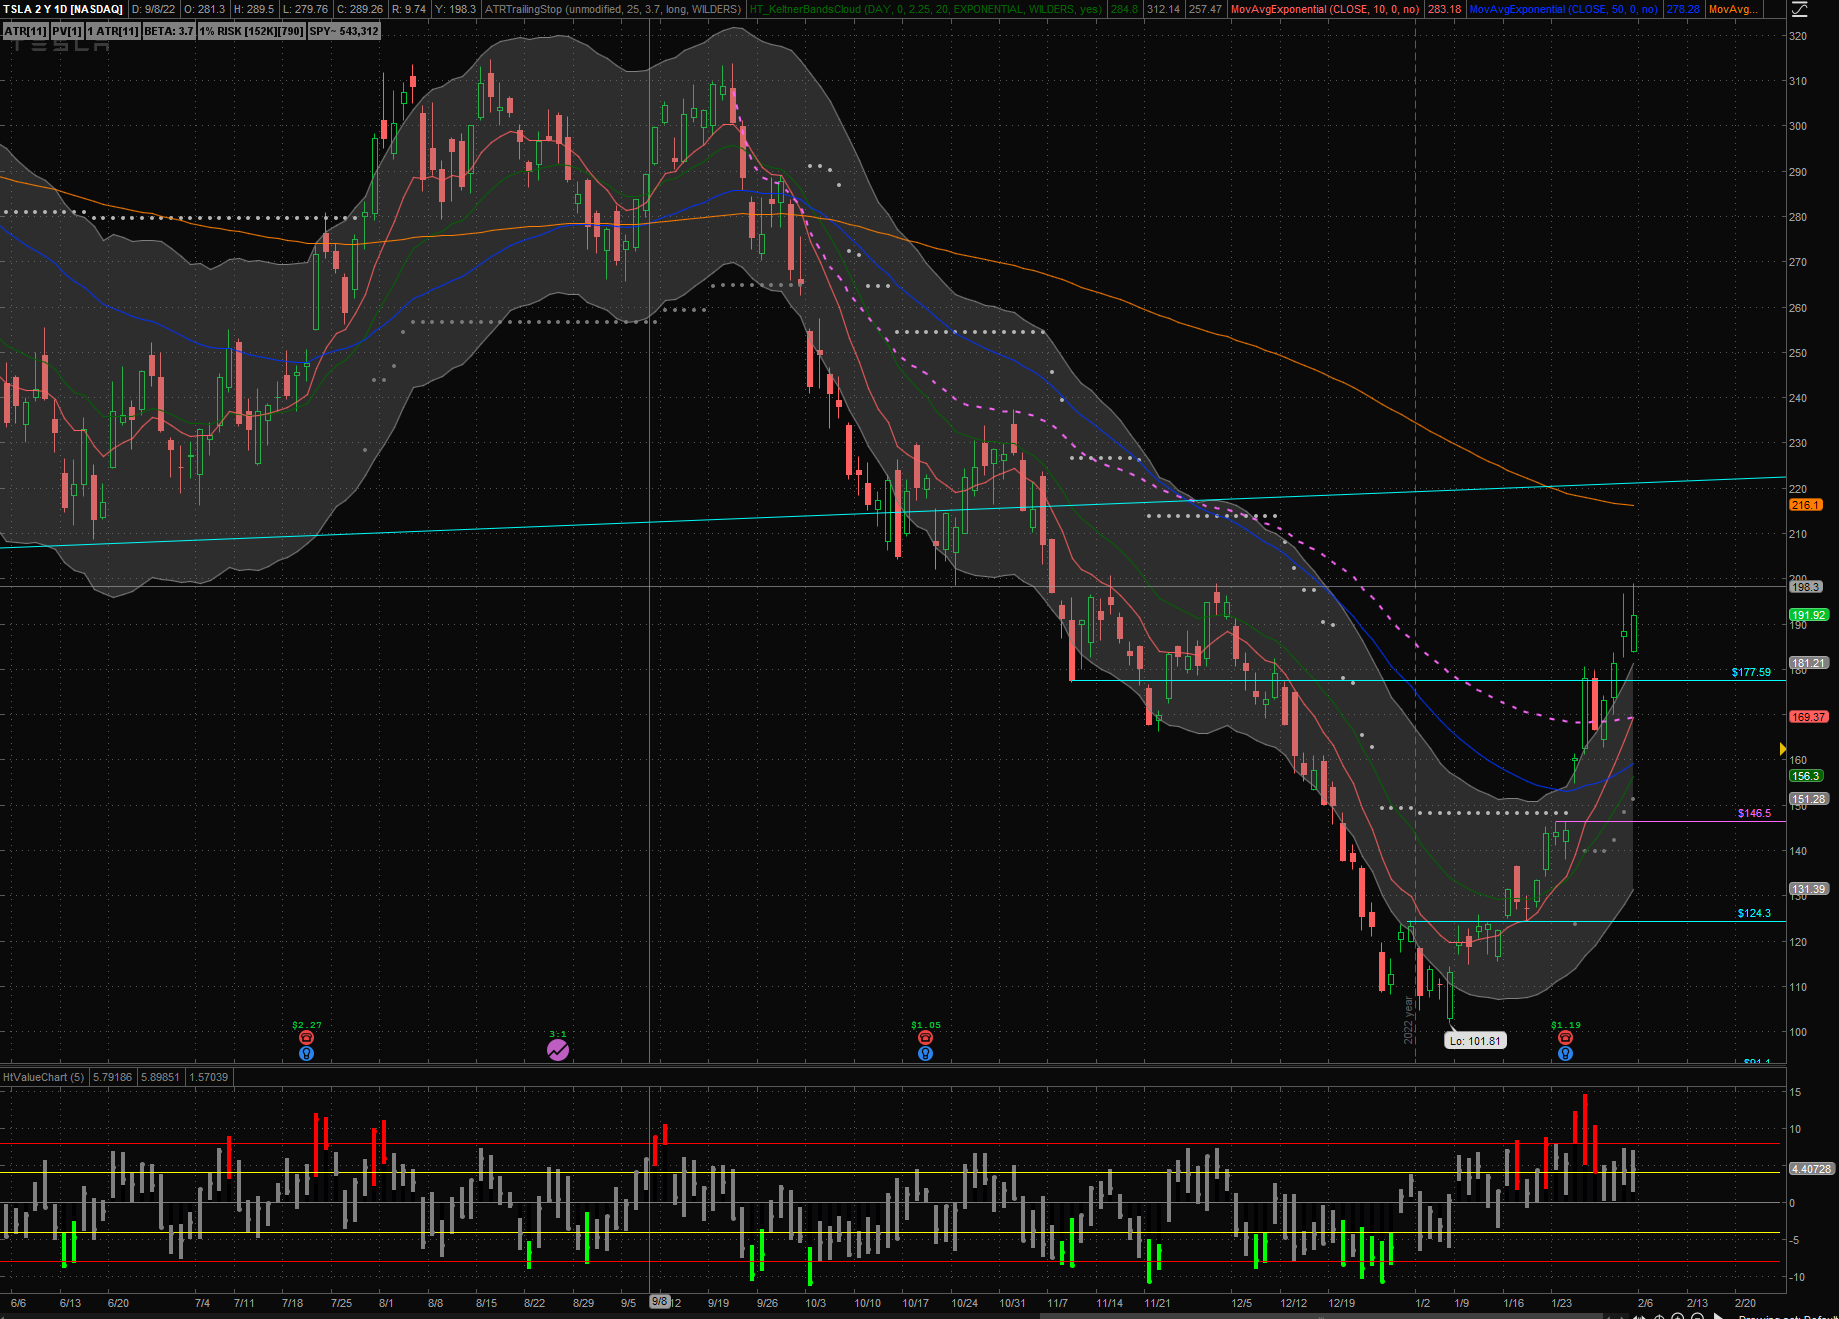Click the earnings phone icon labeled $2.27
The image size is (1839, 1319).
307,1038
